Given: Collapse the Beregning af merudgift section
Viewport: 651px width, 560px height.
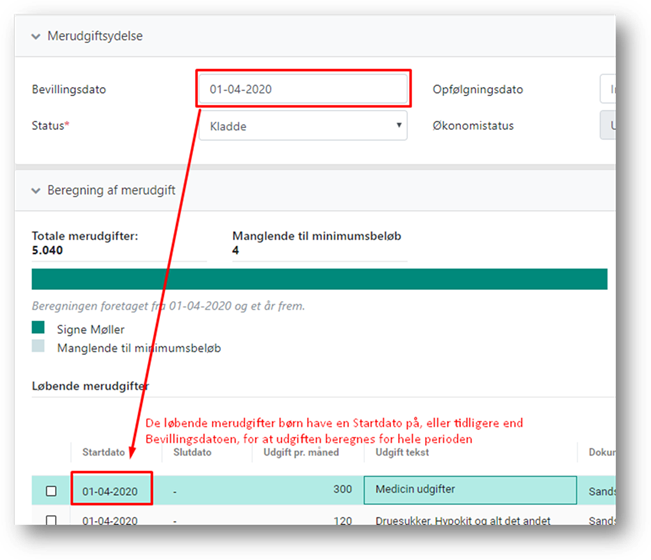Looking at the screenshot, I should point(36,190).
